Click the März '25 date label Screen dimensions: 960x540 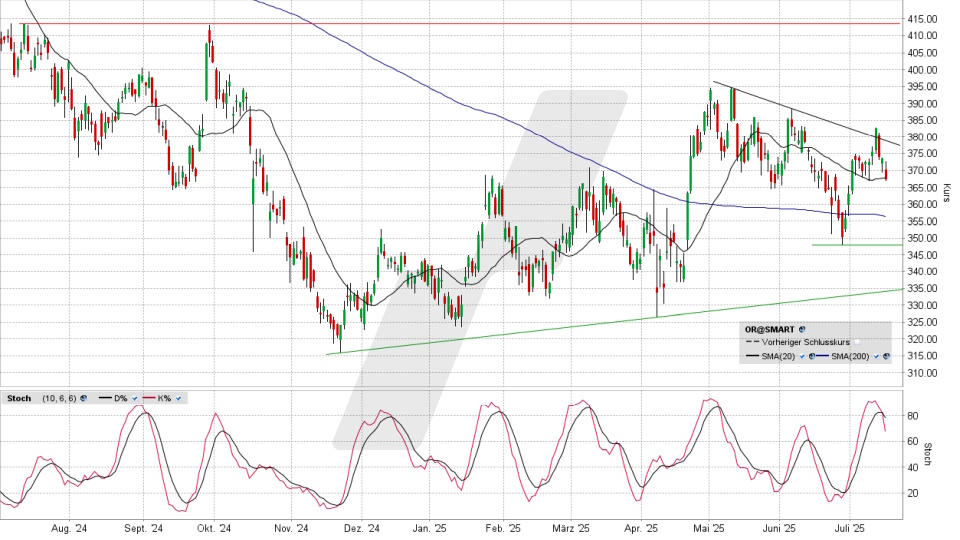(571, 528)
